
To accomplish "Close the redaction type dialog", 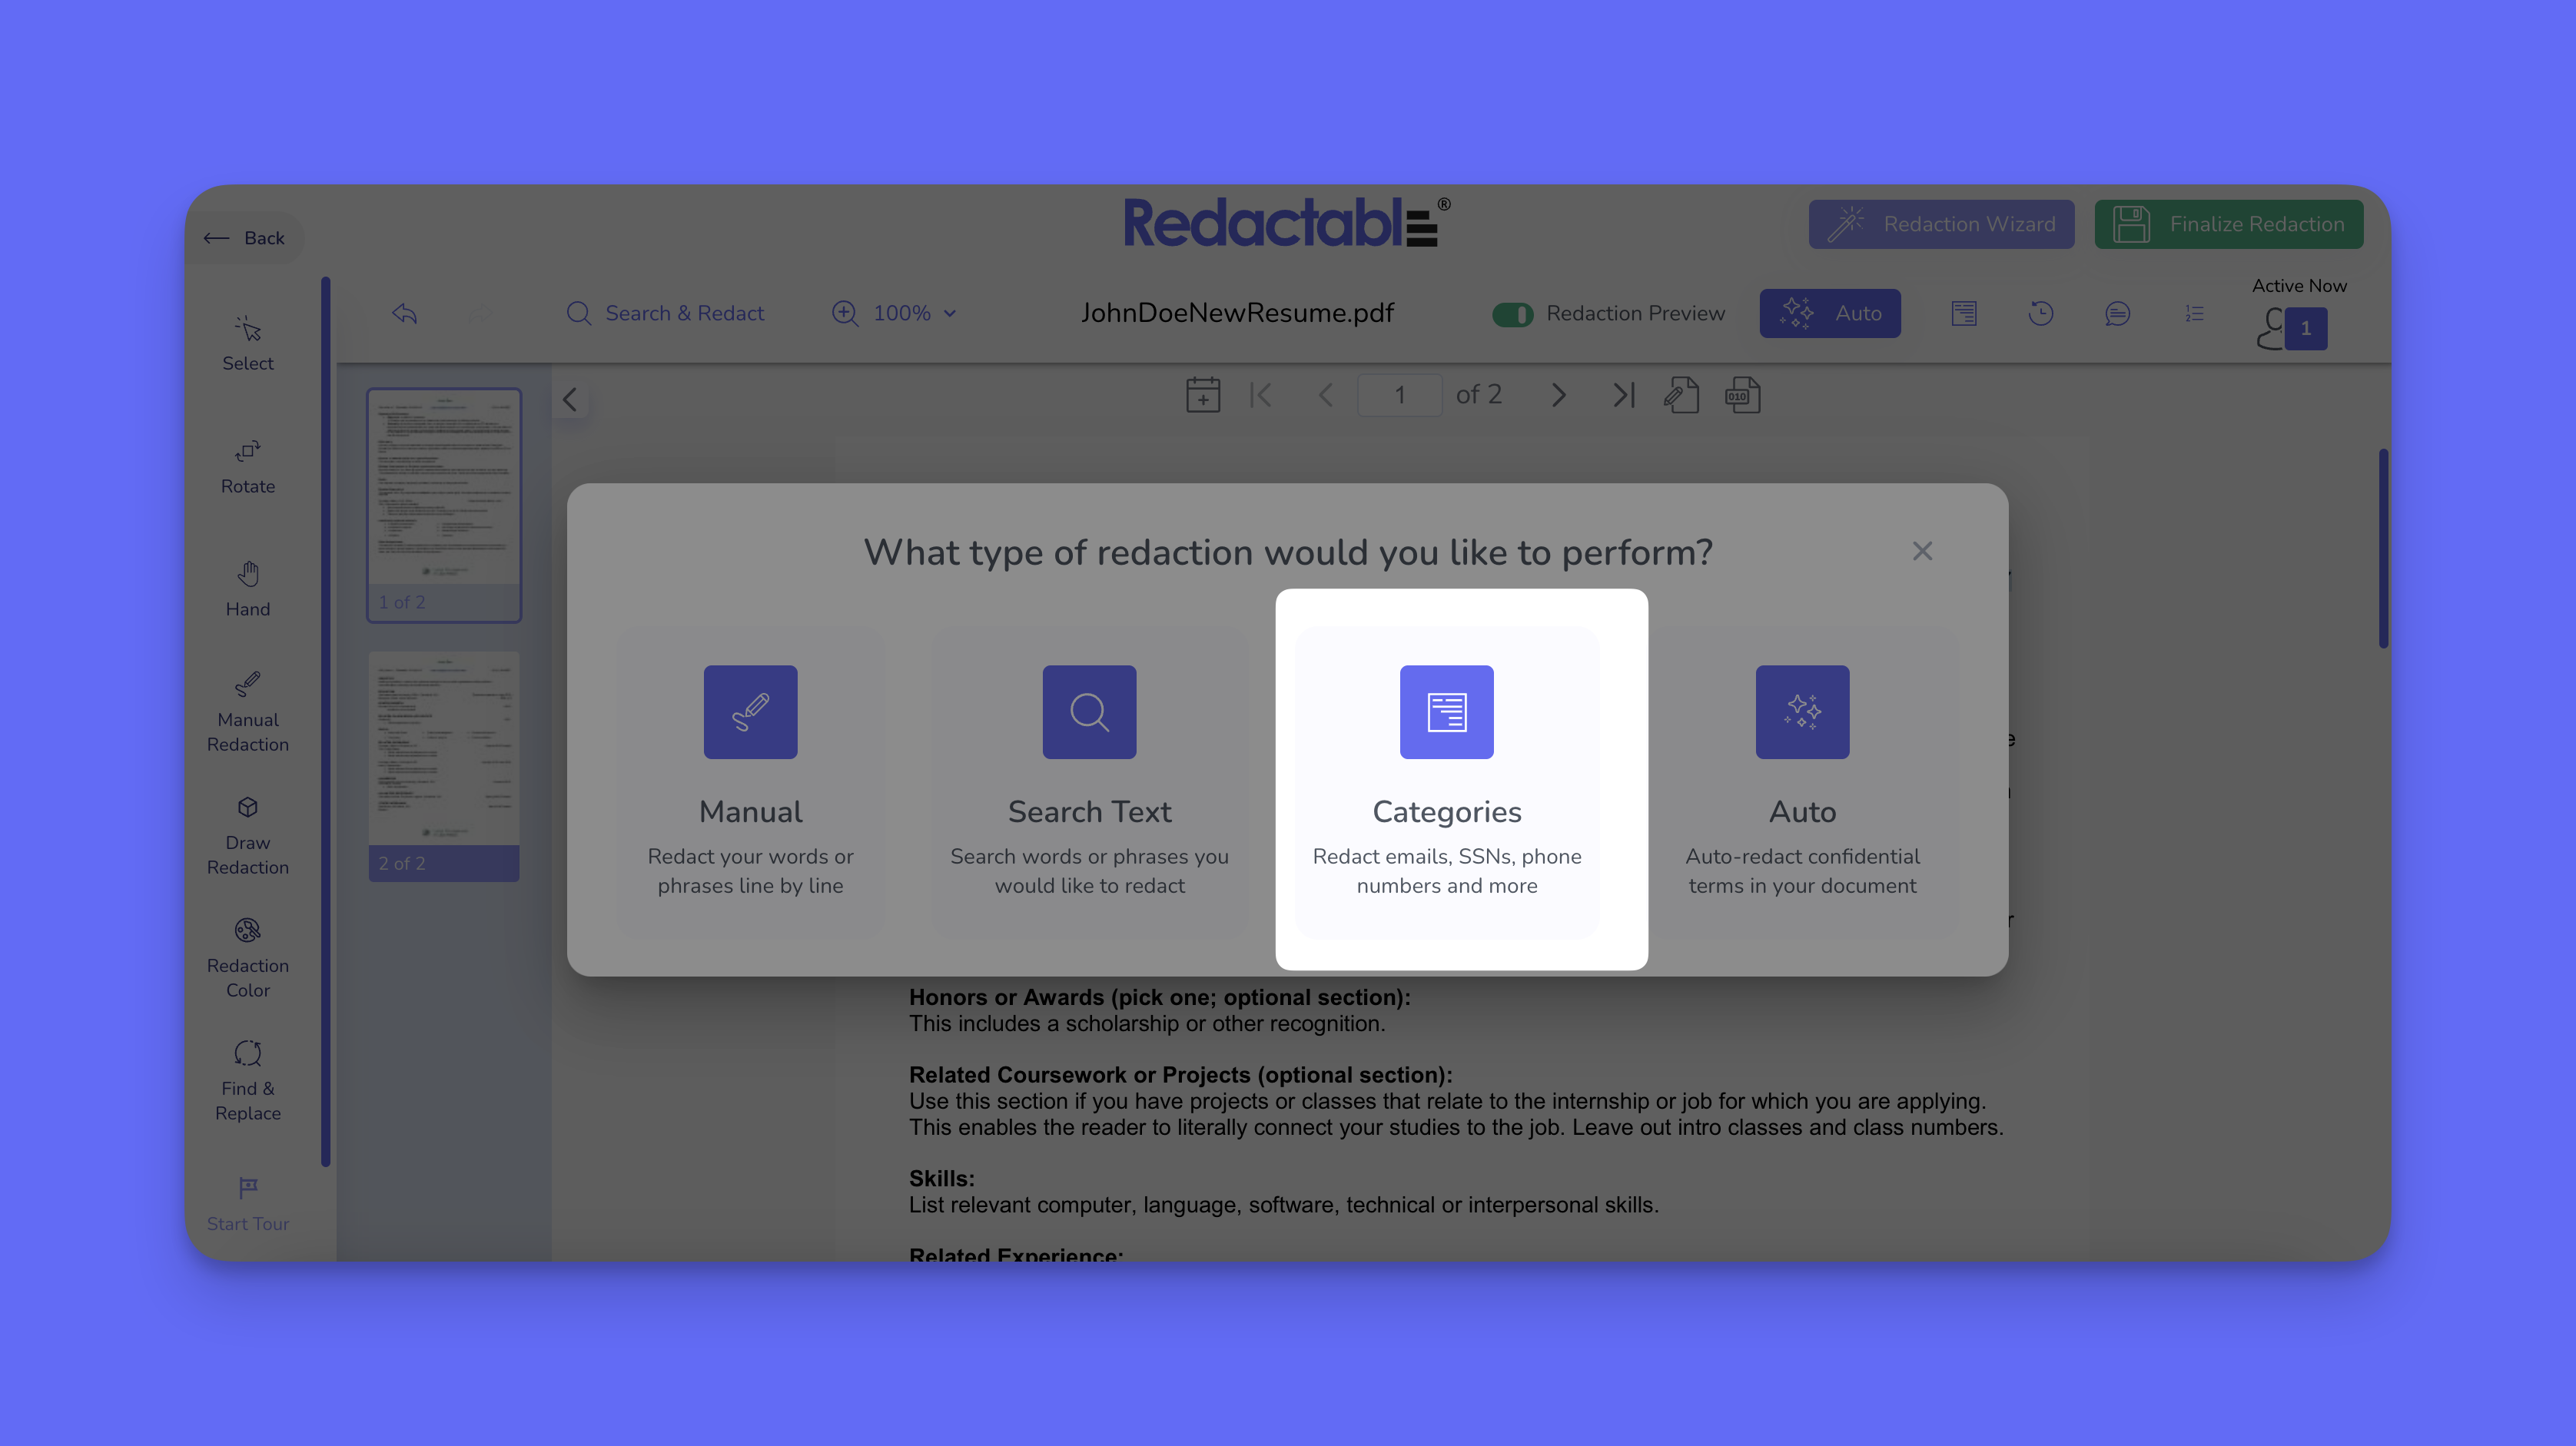I will (x=1922, y=551).
